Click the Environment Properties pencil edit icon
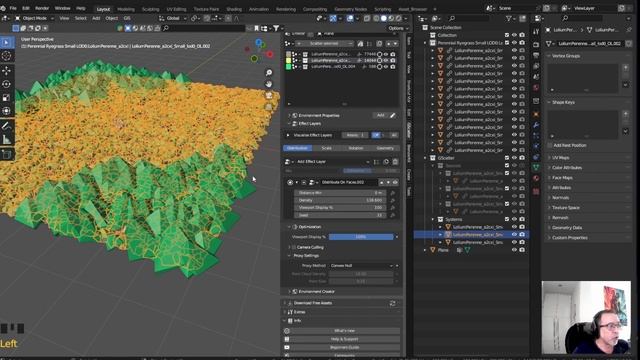Viewport: 640px width, 360px height. pos(393,116)
